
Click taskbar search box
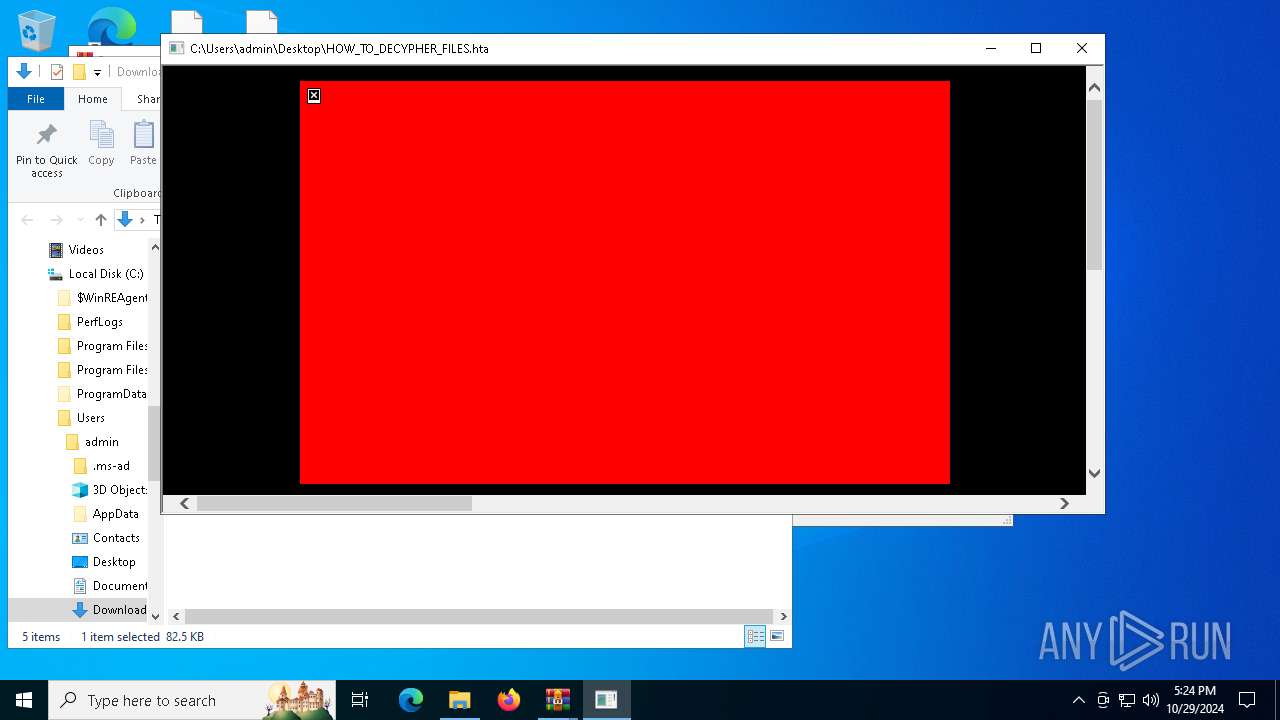pos(192,700)
